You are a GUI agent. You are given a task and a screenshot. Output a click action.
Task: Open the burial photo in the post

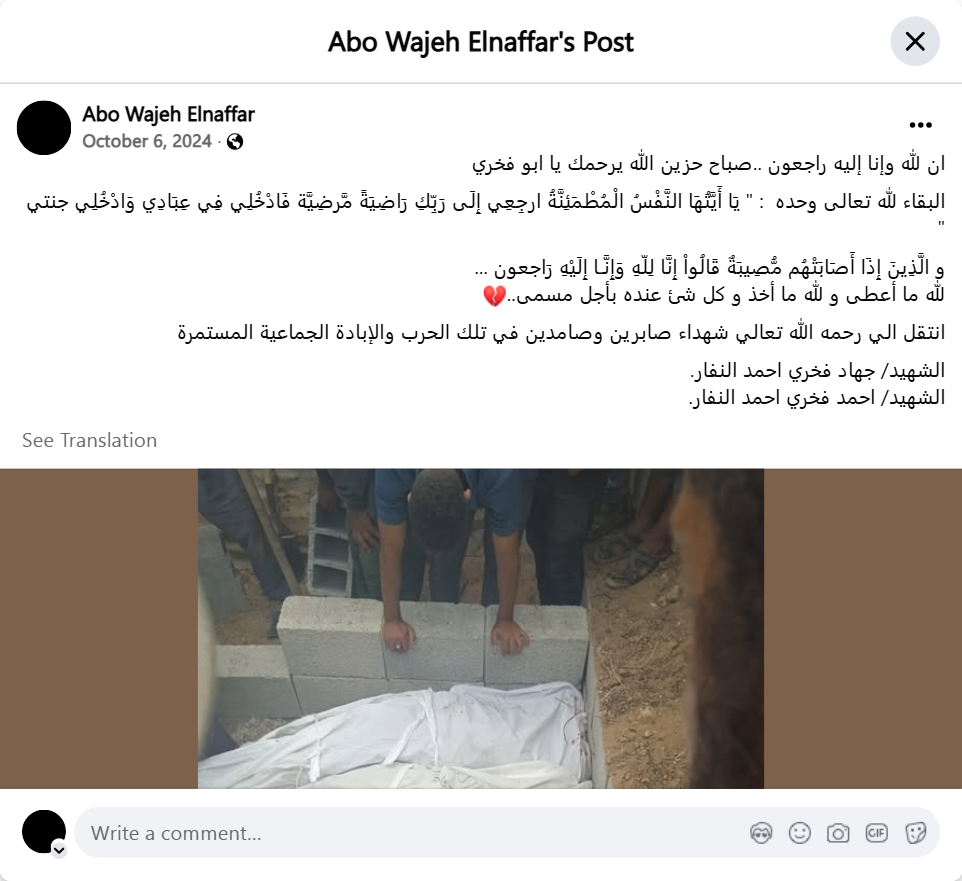(x=480, y=628)
